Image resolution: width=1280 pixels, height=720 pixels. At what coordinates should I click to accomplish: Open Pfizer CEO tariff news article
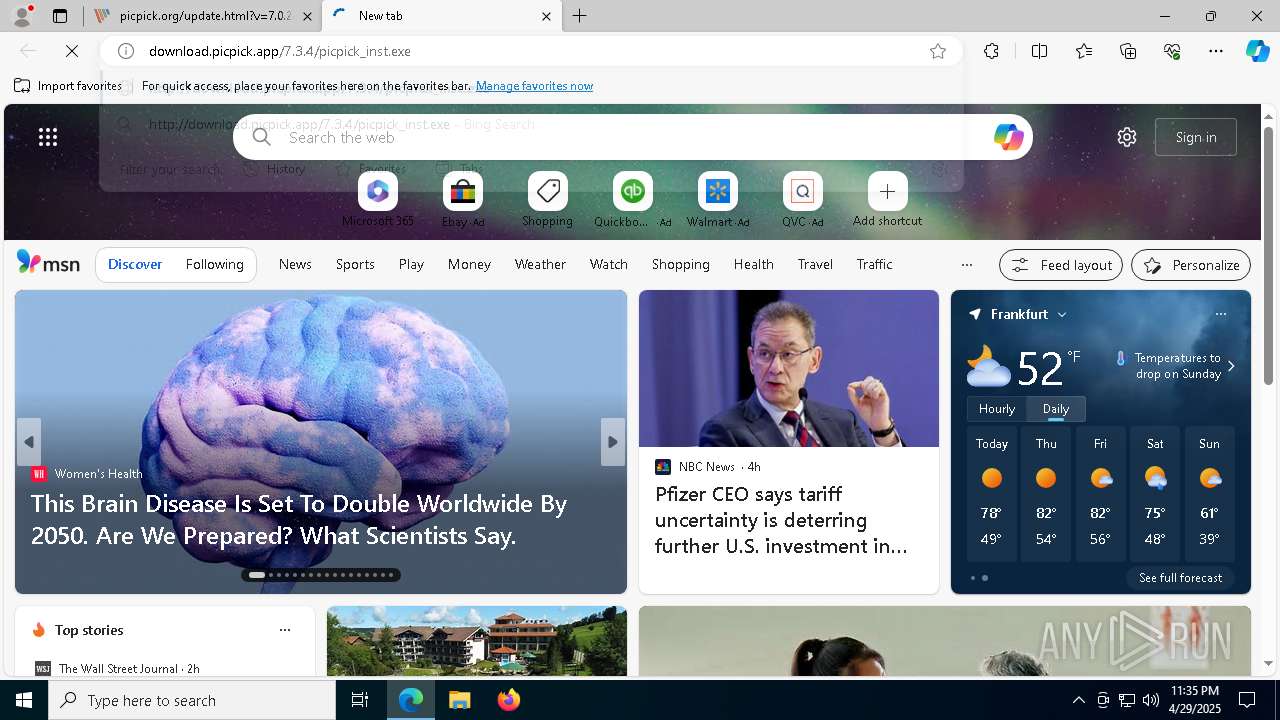point(781,520)
